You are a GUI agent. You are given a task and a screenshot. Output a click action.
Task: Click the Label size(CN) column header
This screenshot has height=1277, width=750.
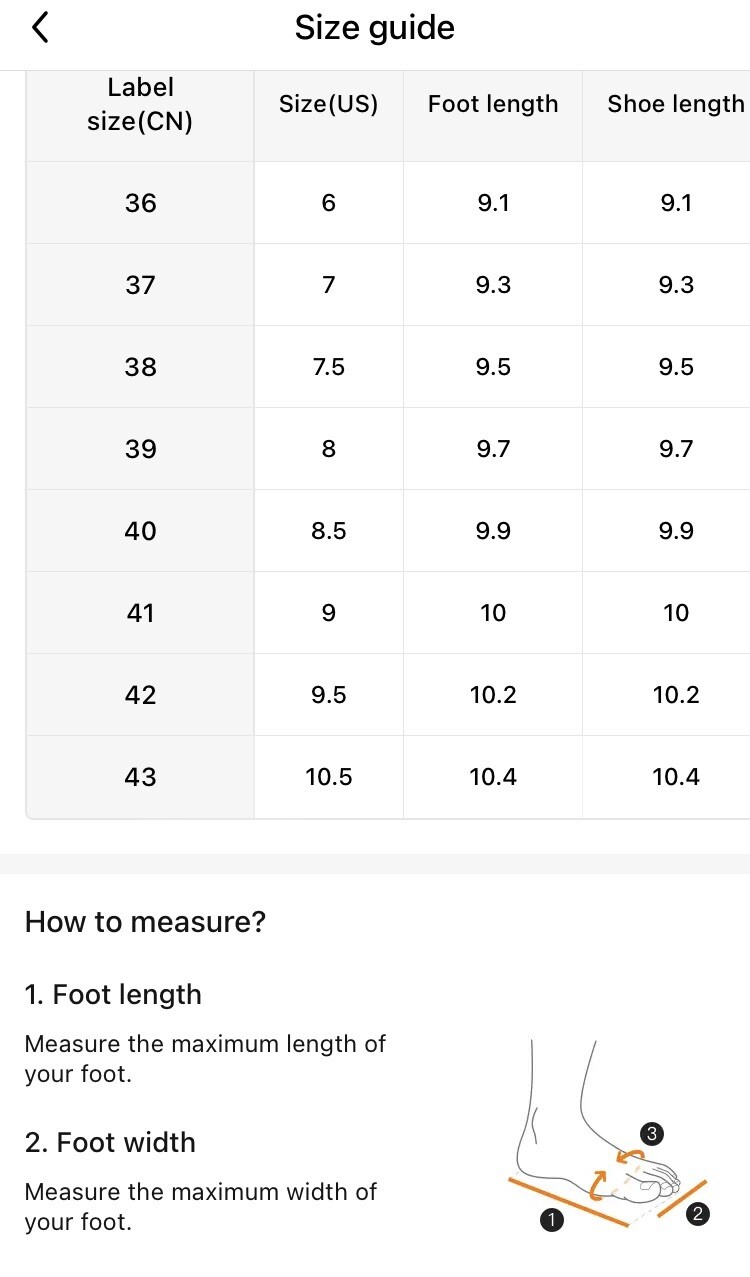click(x=140, y=105)
